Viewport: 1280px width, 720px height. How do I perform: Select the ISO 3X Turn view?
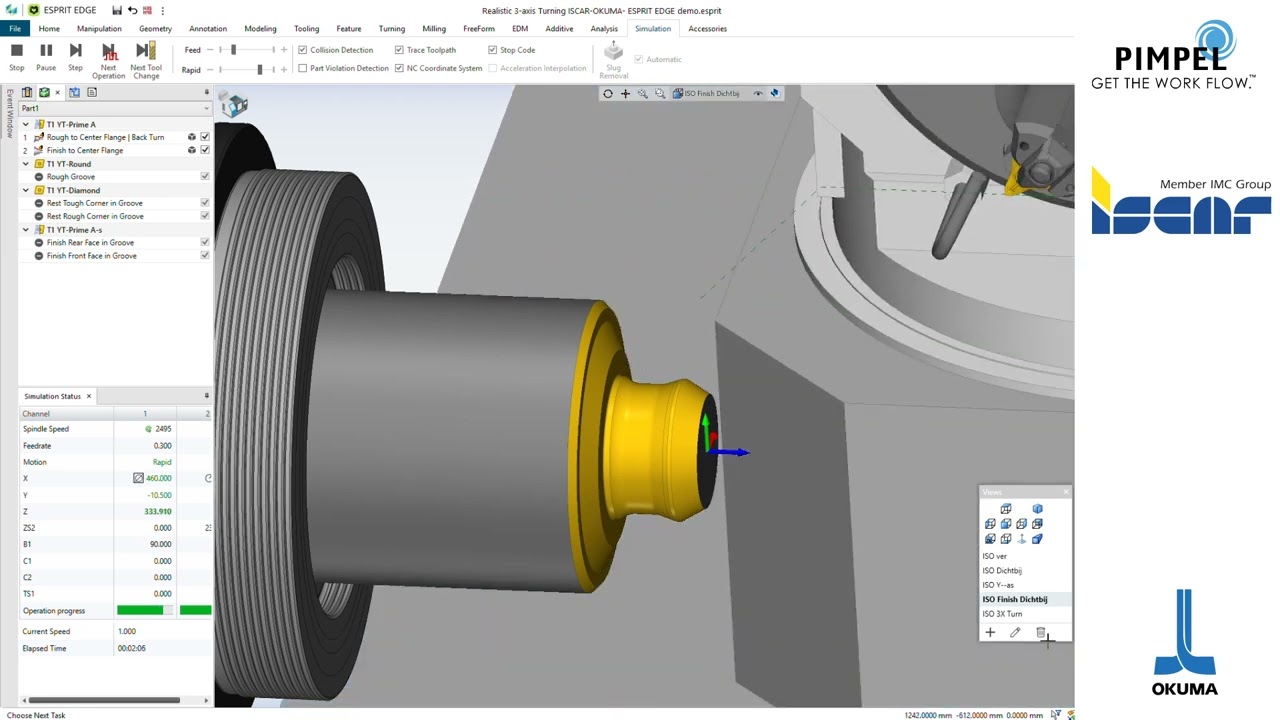pos(1002,613)
